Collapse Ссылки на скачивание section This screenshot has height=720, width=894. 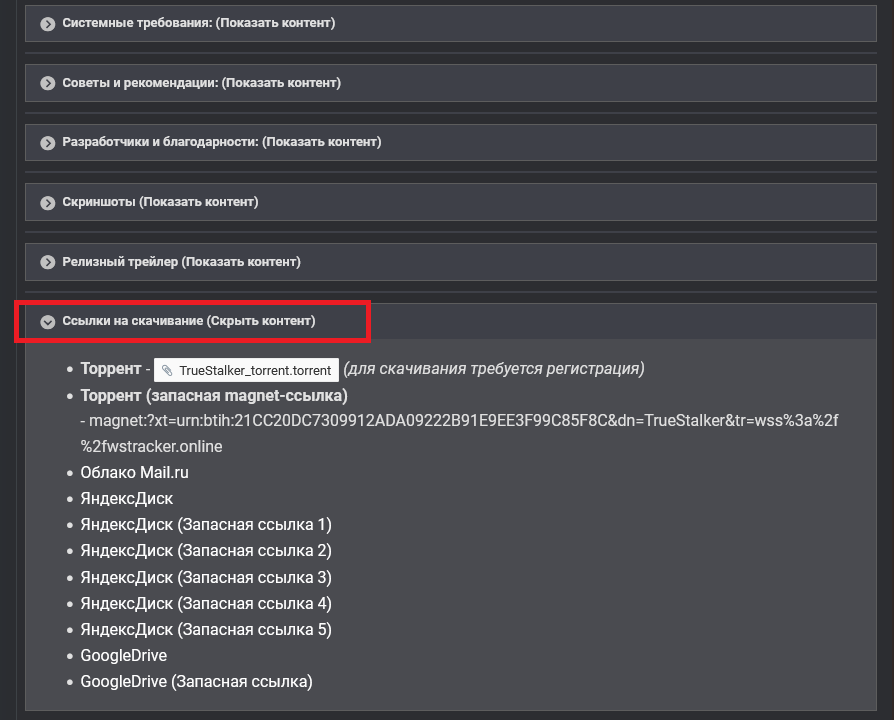tap(188, 321)
